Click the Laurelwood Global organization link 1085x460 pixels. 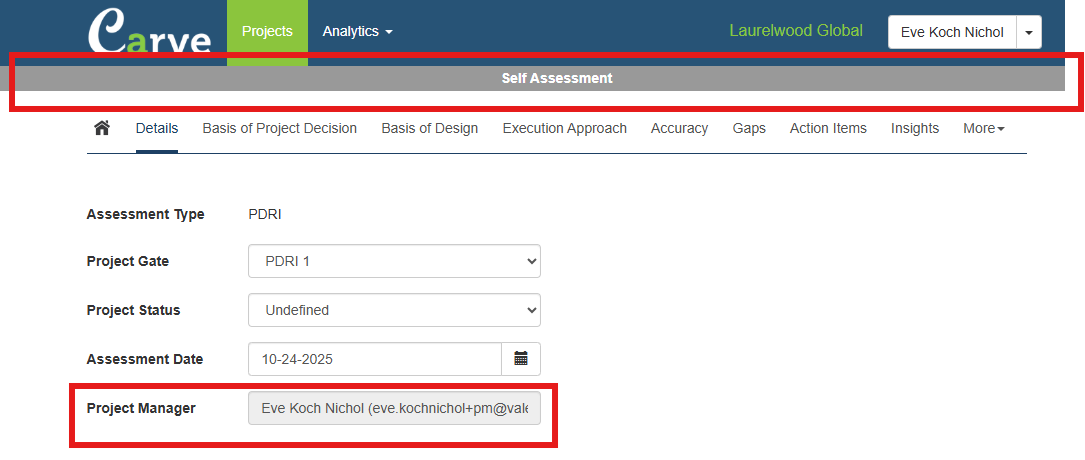point(795,31)
